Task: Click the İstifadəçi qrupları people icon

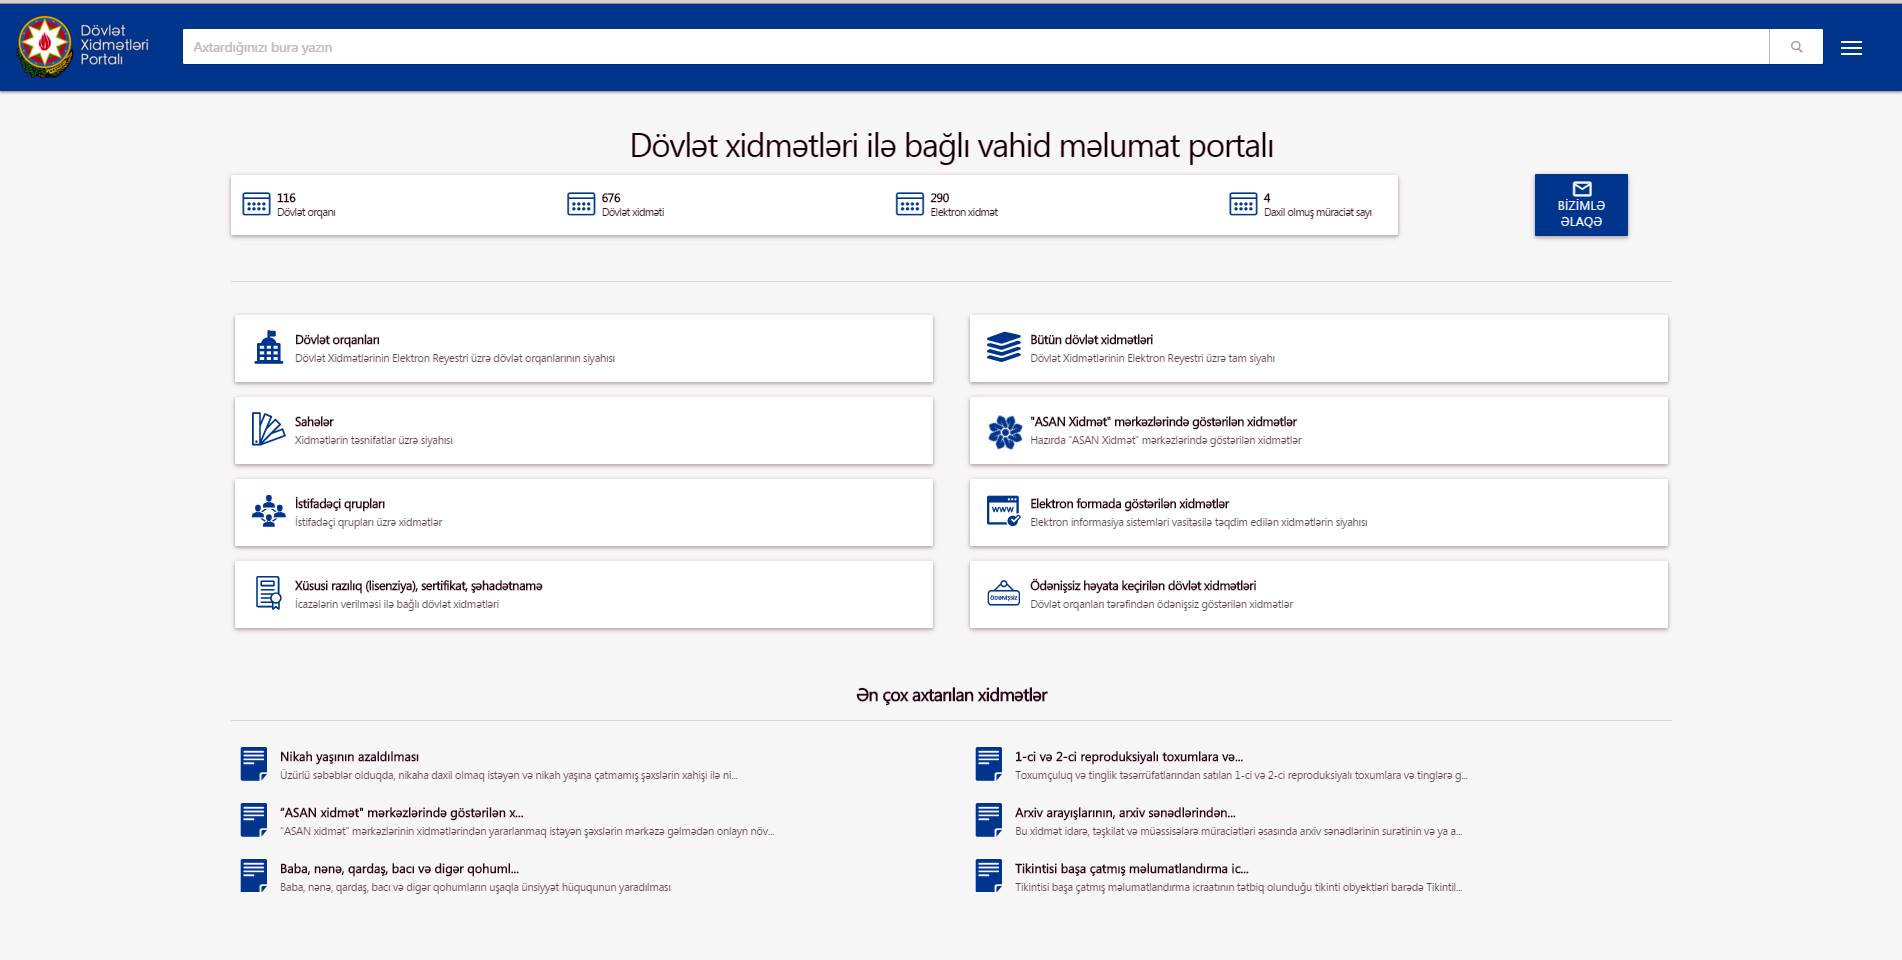Action: [x=268, y=512]
